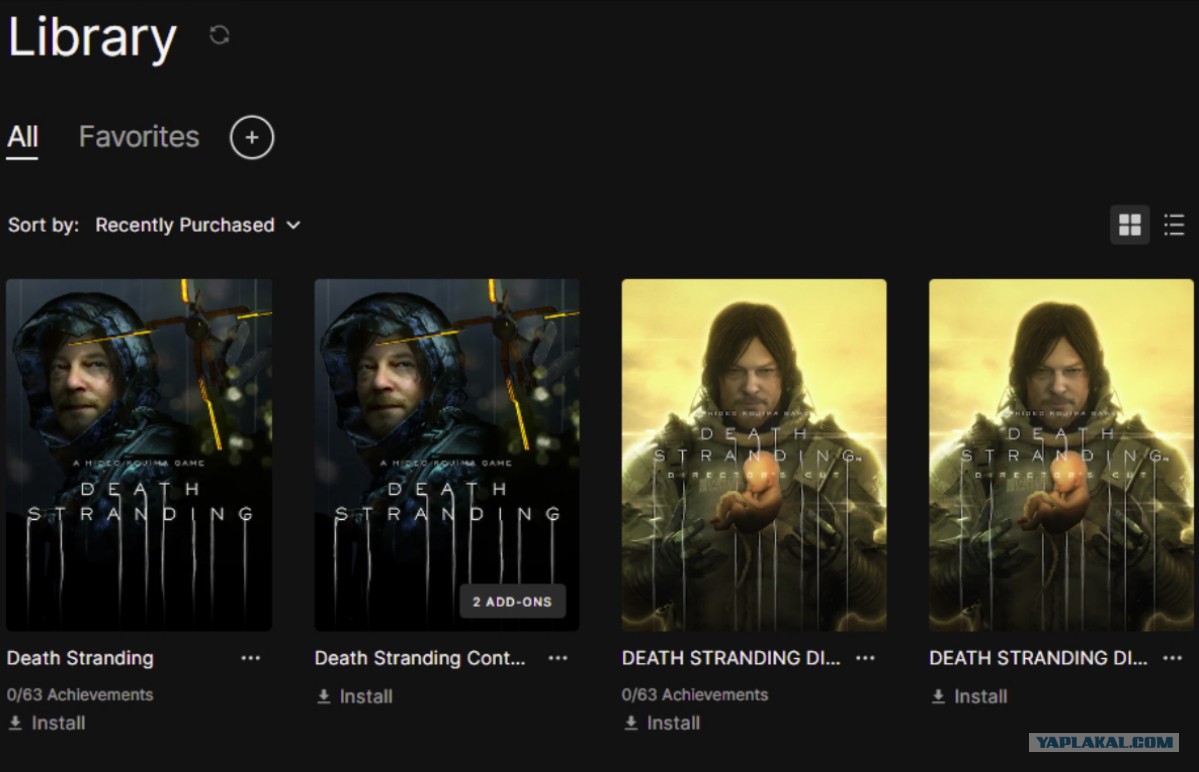Add a new collection with plus button
This screenshot has width=1199, height=772.
tap(252, 138)
